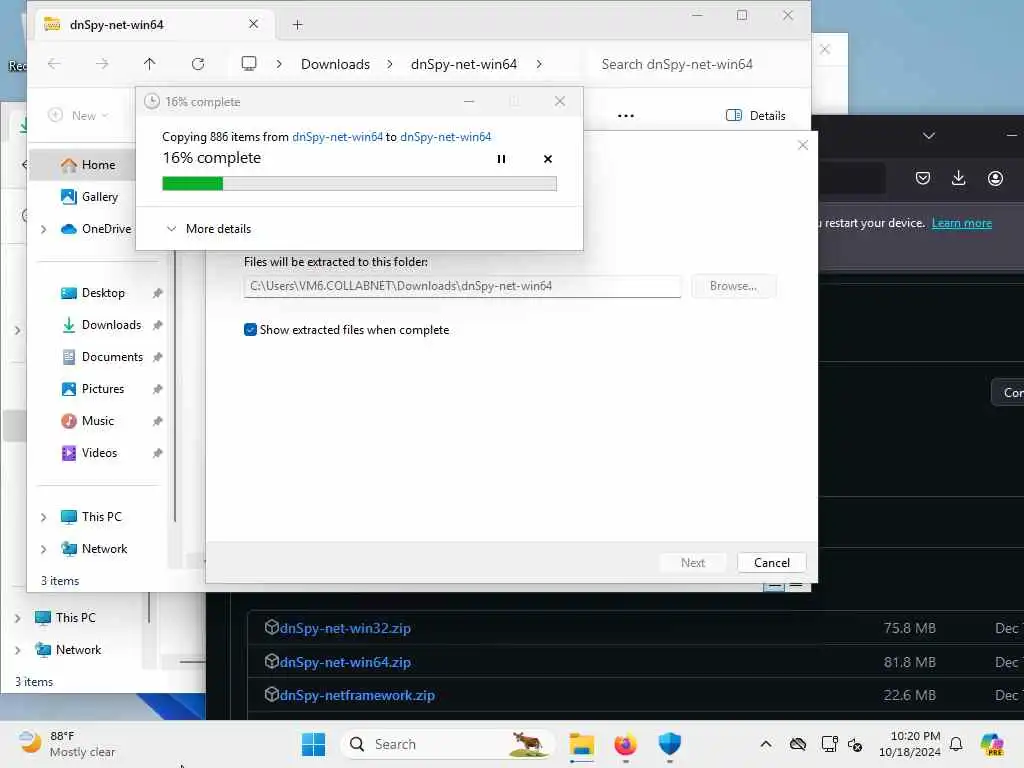This screenshot has height=768, width=1024.
Task: Navigate up one folder level
Action: (150, 63)
